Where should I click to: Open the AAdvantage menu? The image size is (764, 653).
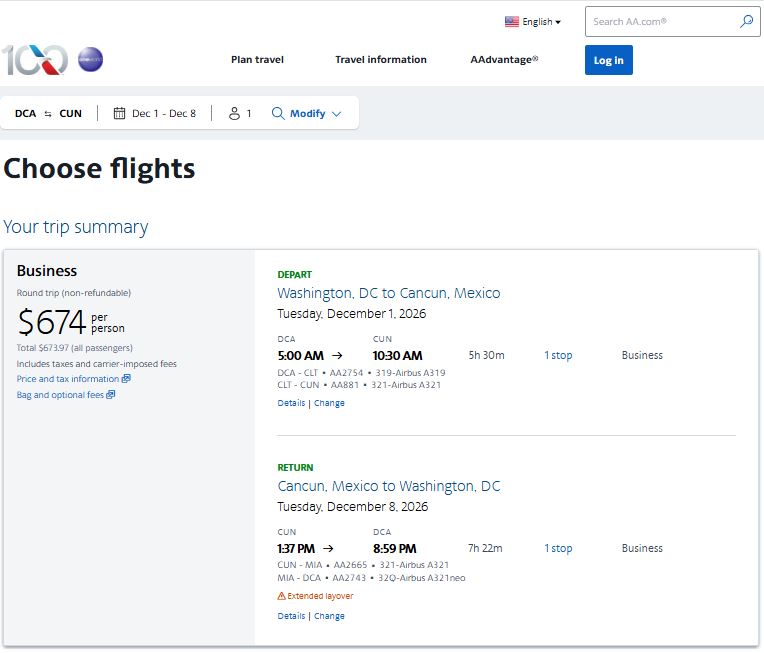[x=504, y=59]
